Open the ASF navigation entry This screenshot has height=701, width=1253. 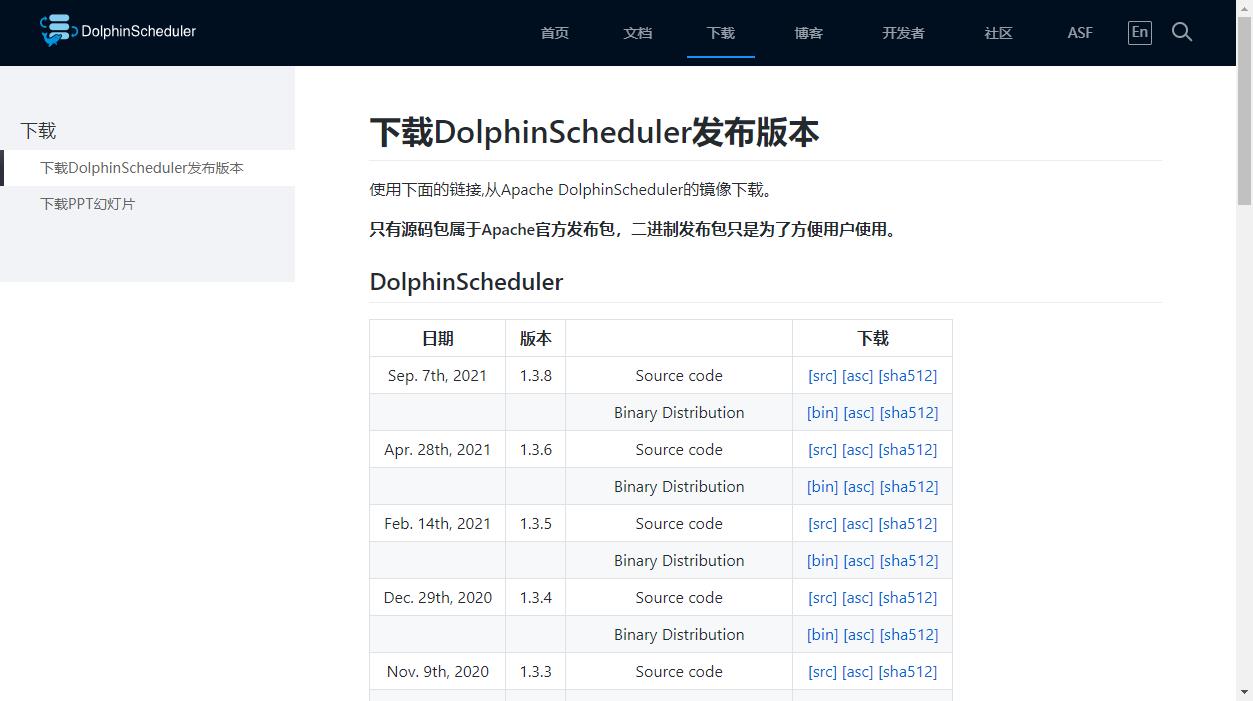[1079, 33]
